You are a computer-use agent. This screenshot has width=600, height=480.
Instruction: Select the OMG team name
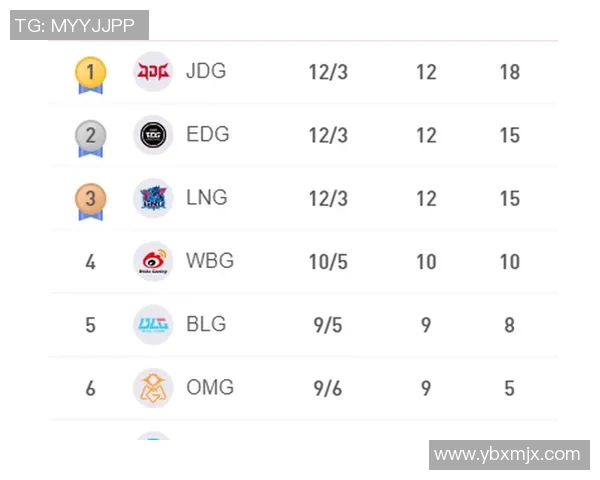tap(210, 387)
